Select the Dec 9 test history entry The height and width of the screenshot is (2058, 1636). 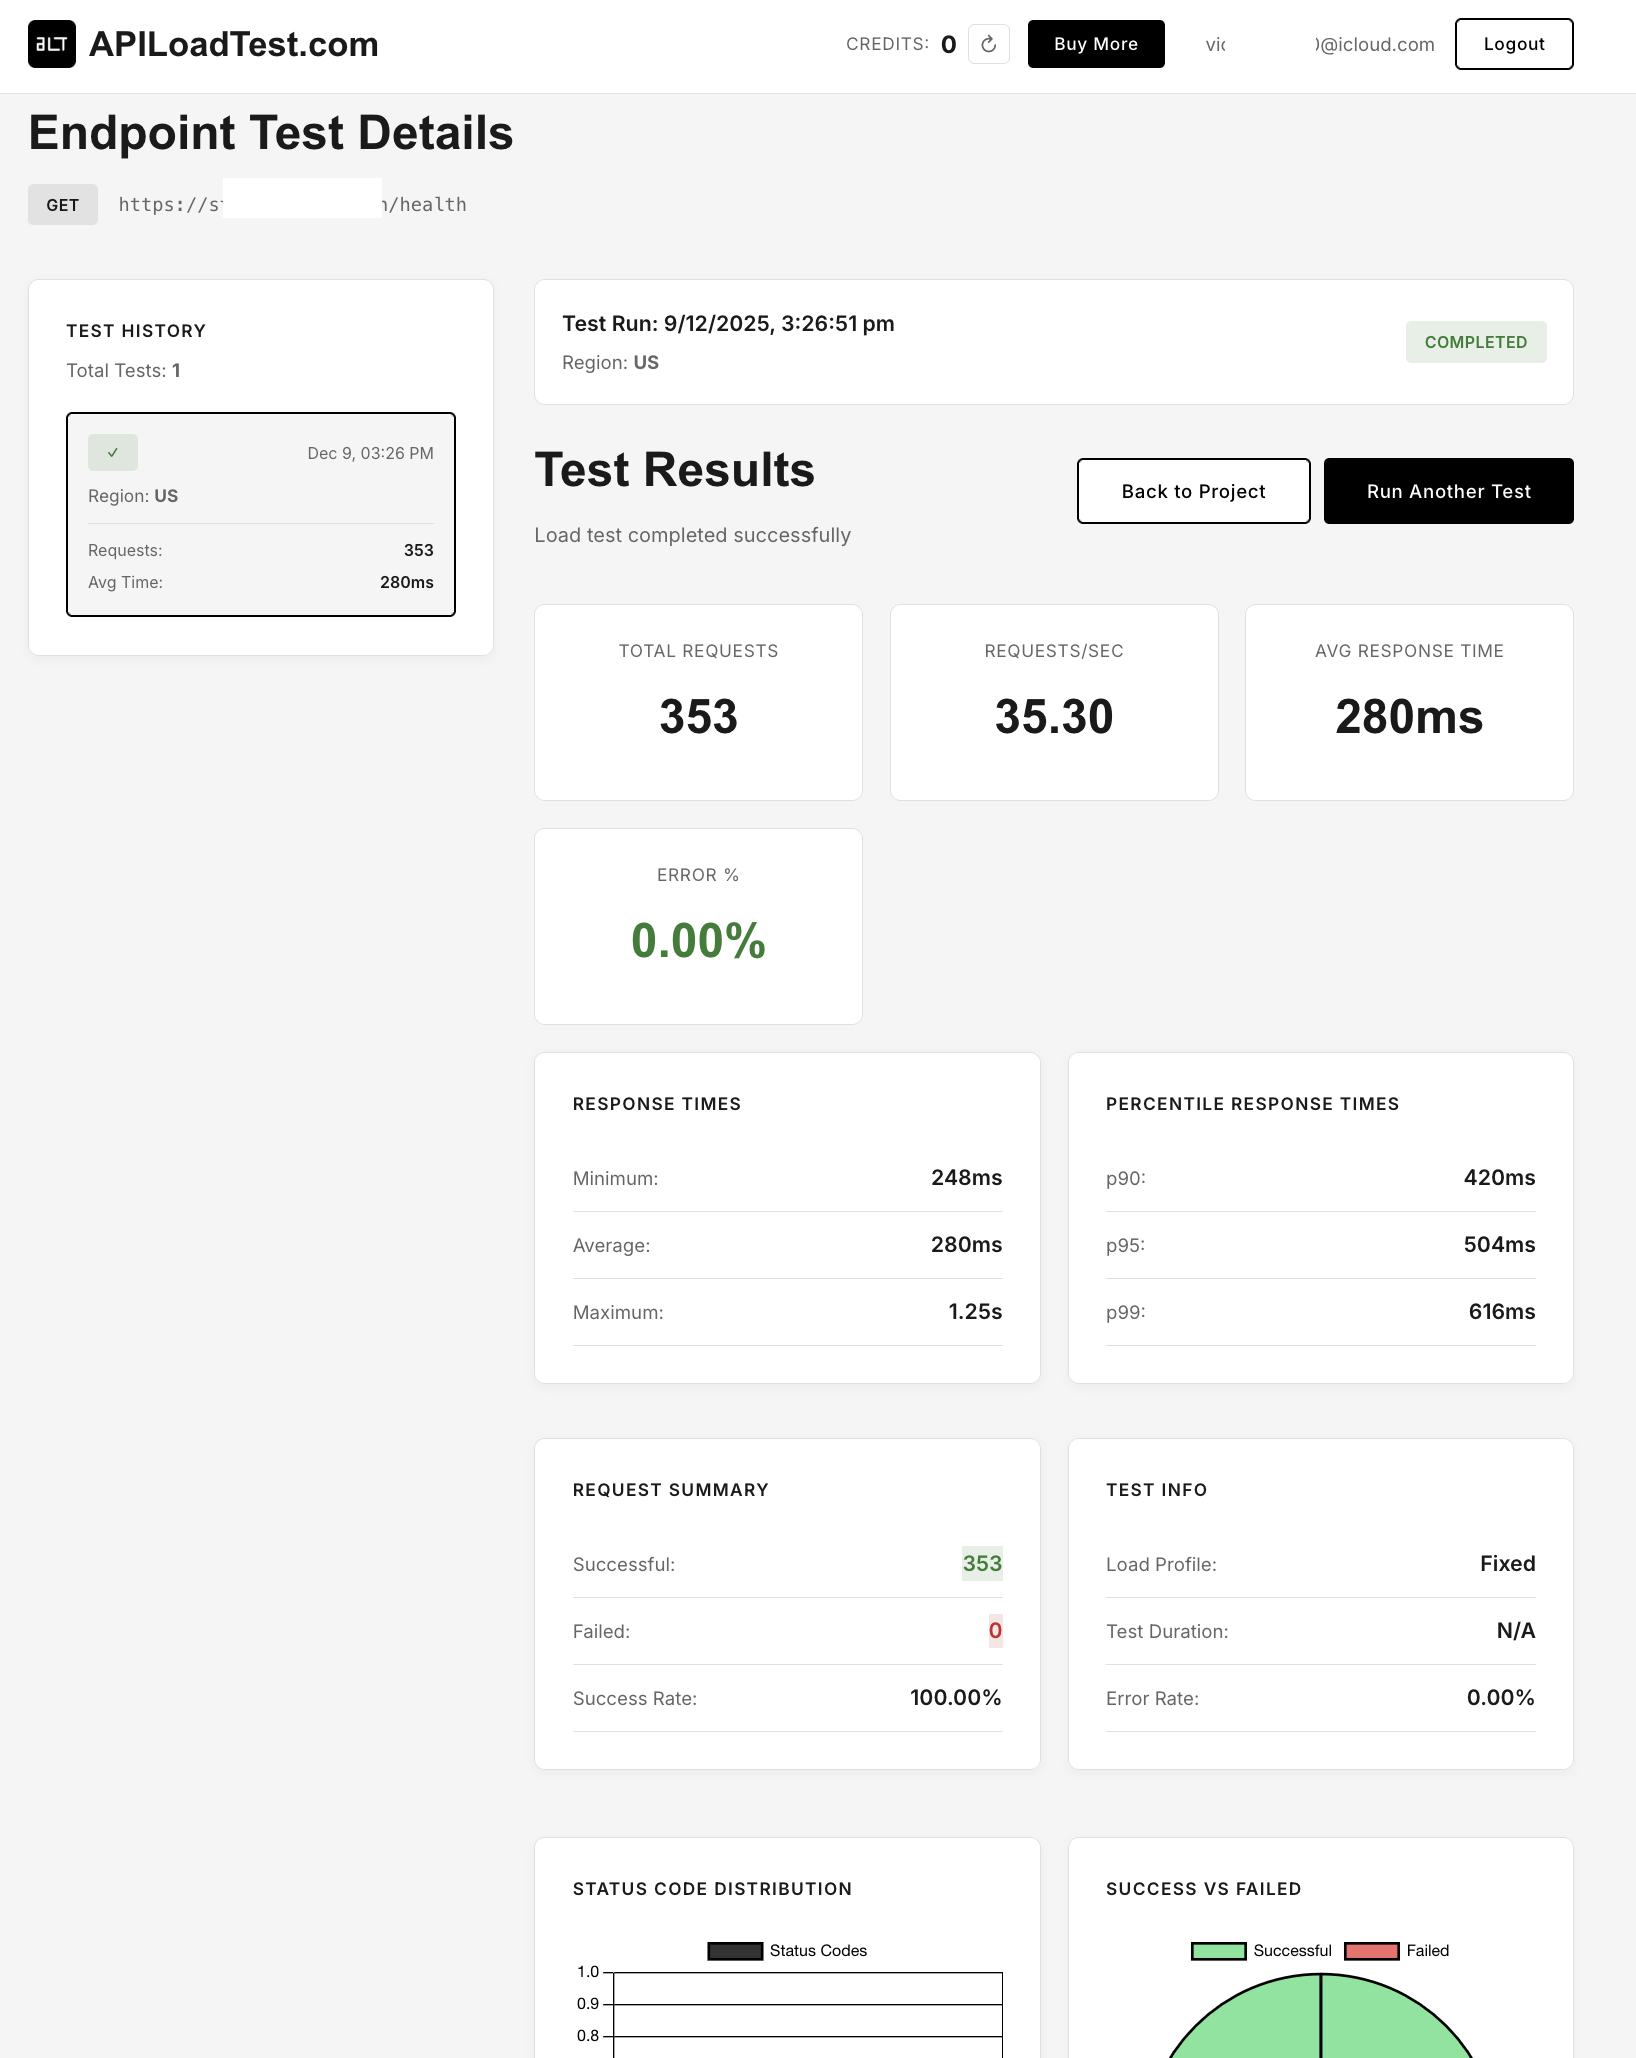tap(260, 513)
